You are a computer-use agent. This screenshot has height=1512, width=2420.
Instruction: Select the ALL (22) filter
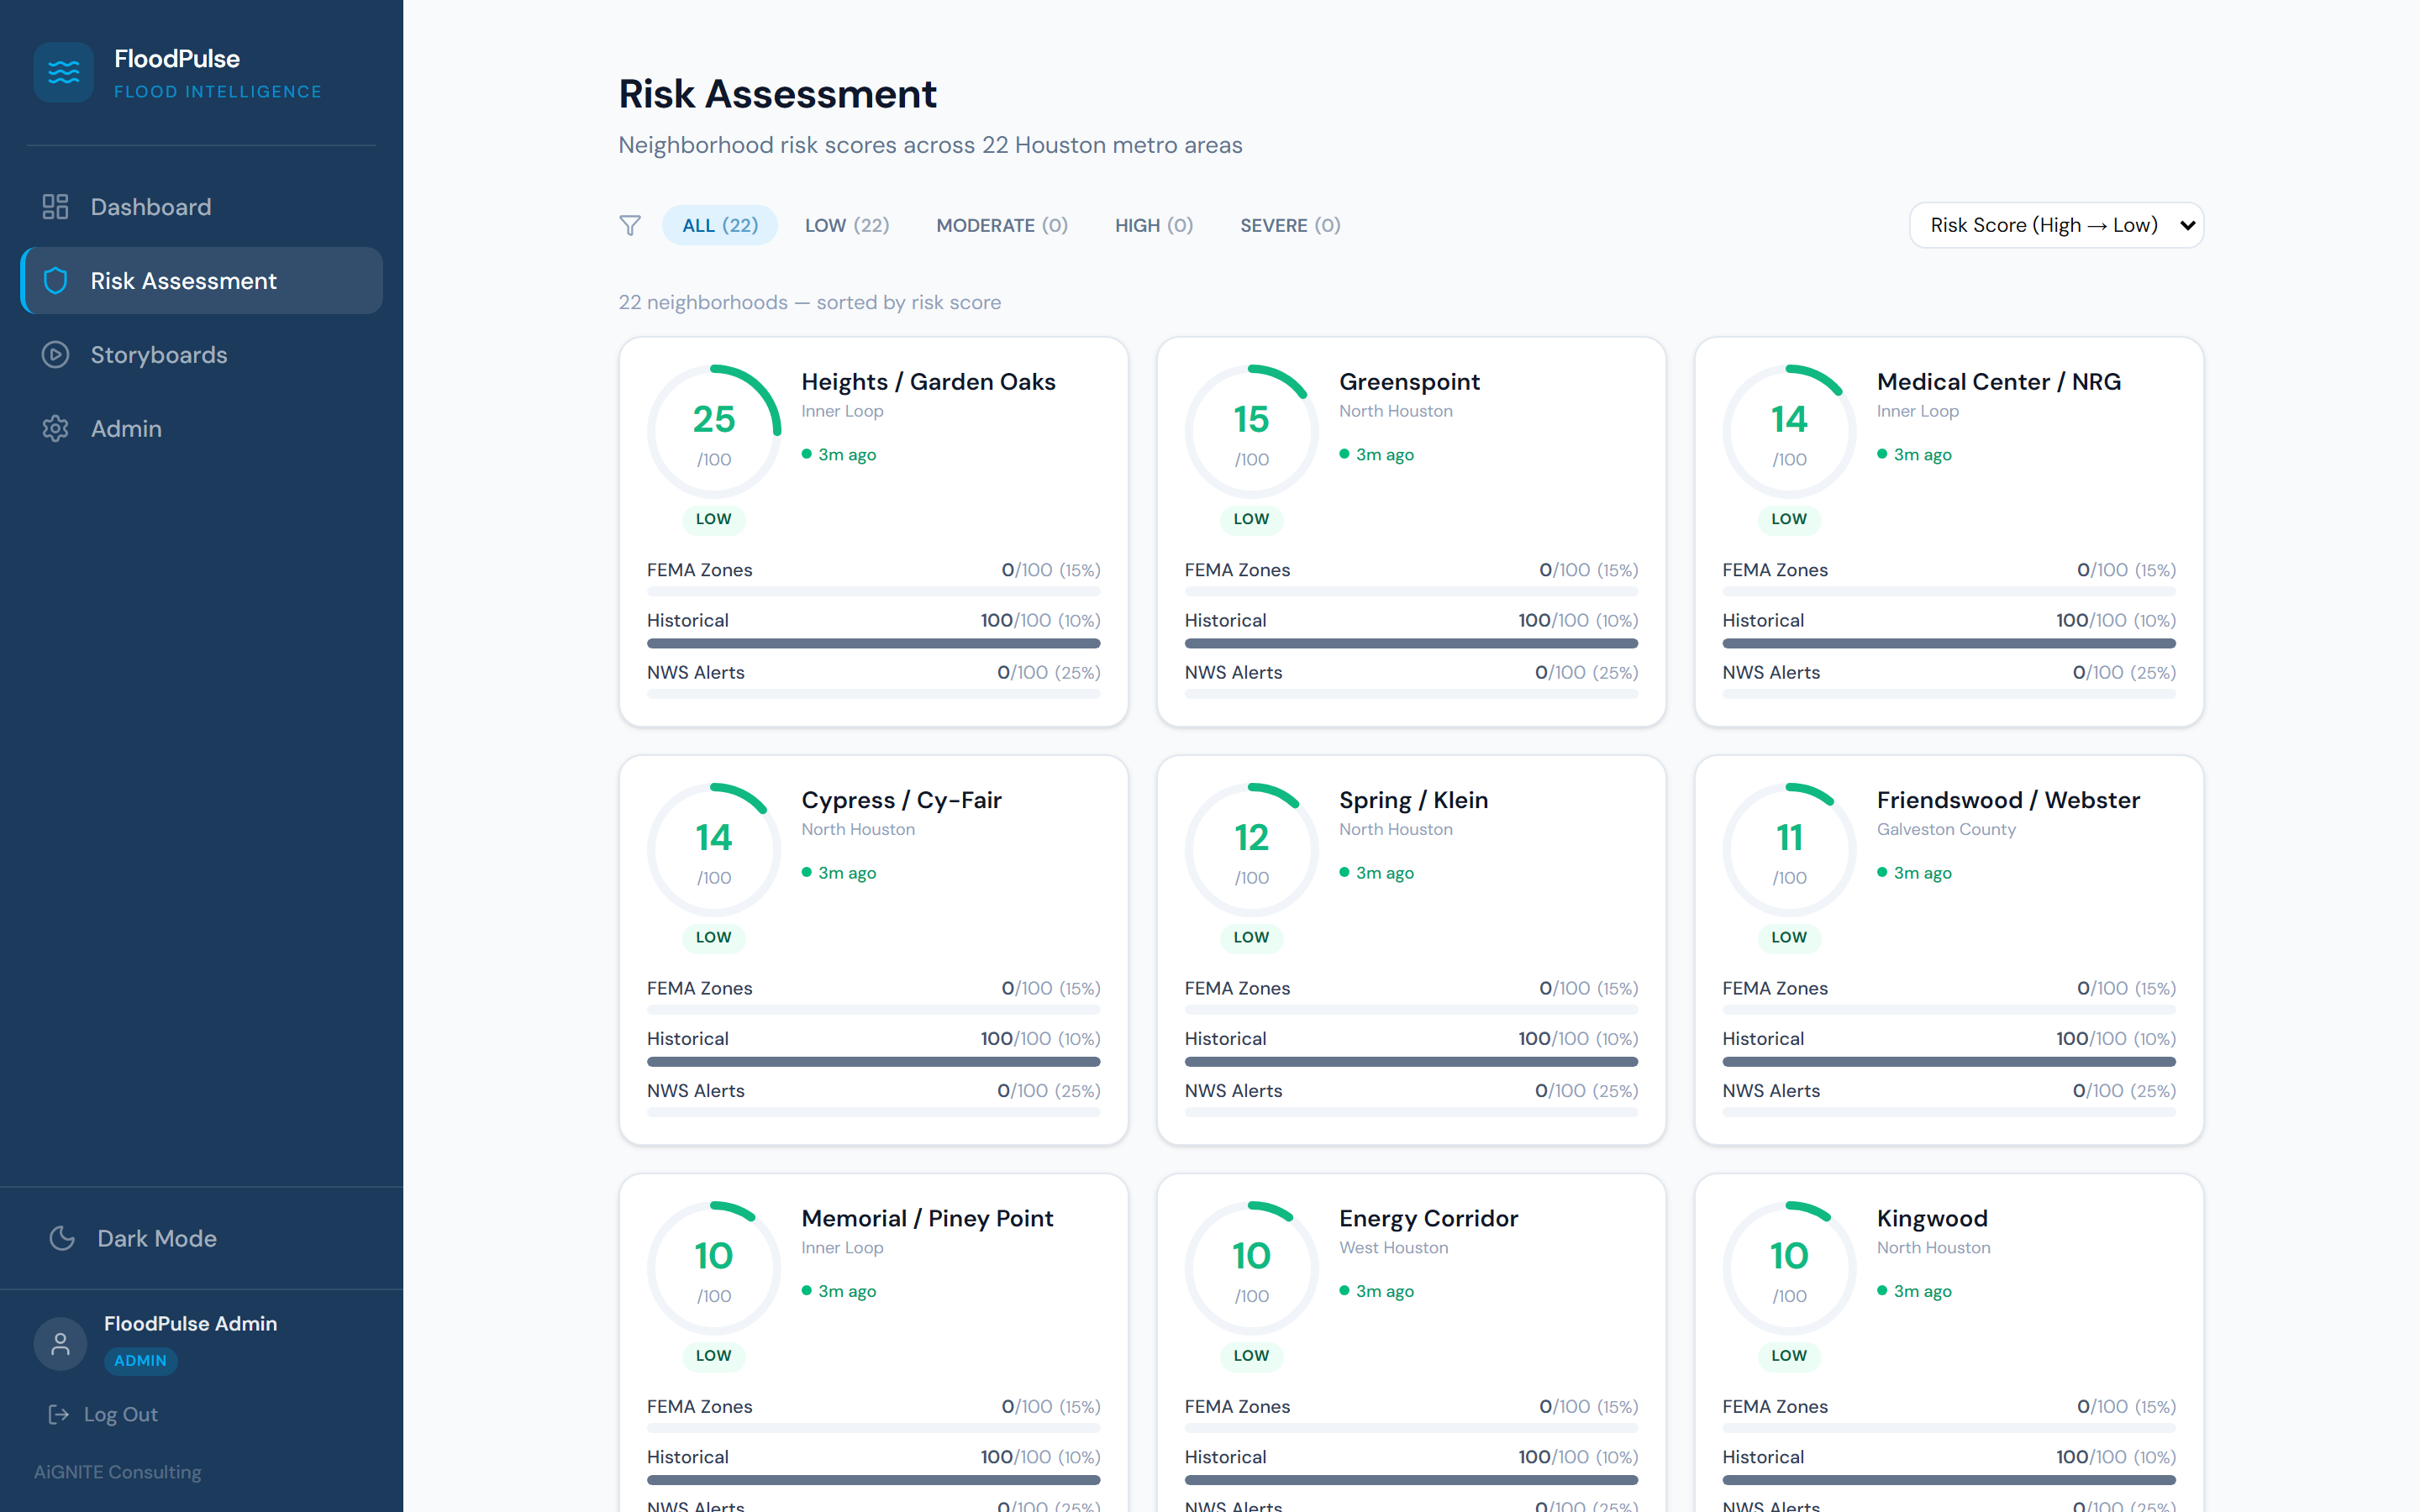(719, 225)
